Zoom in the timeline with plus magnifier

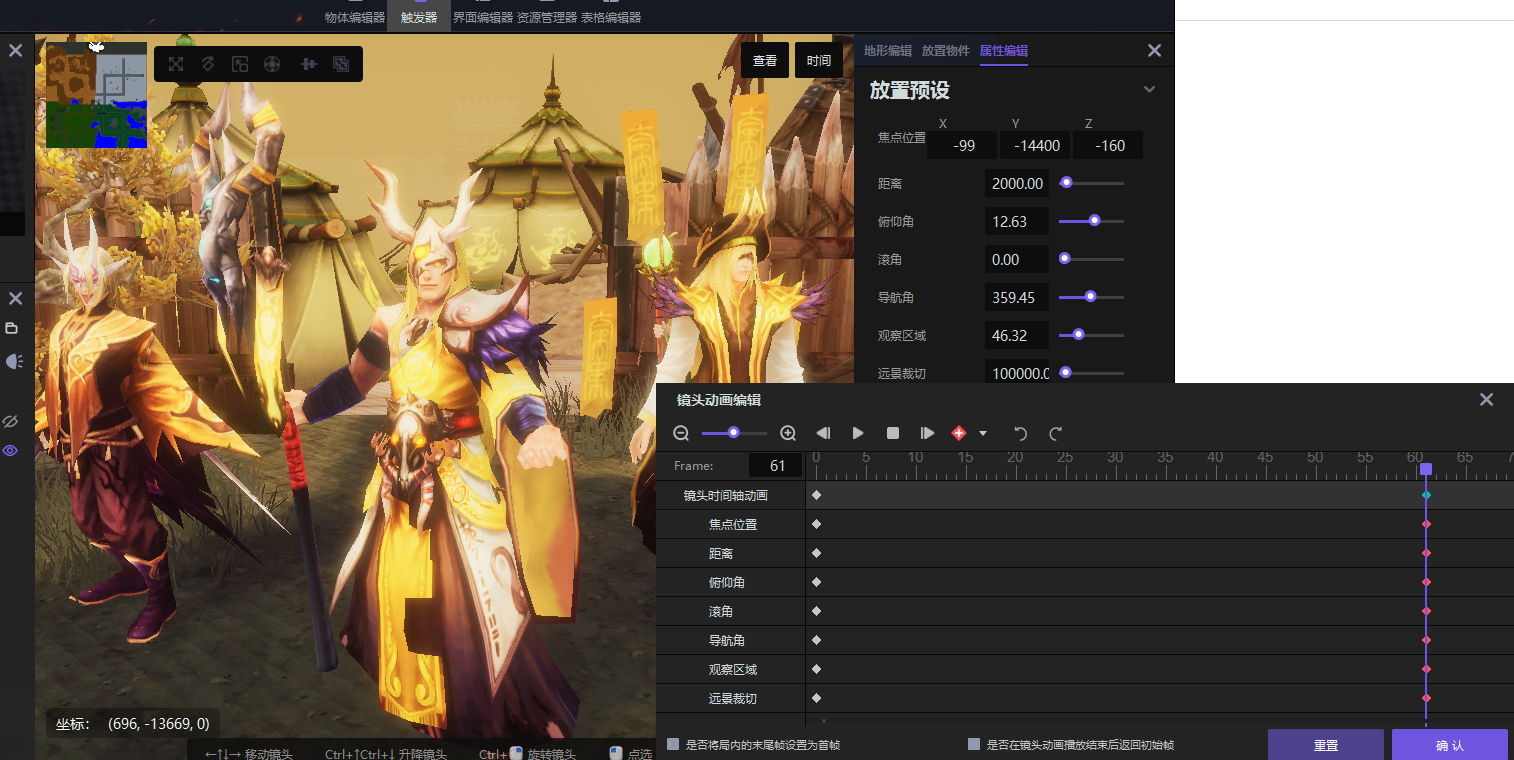(788, 433)
